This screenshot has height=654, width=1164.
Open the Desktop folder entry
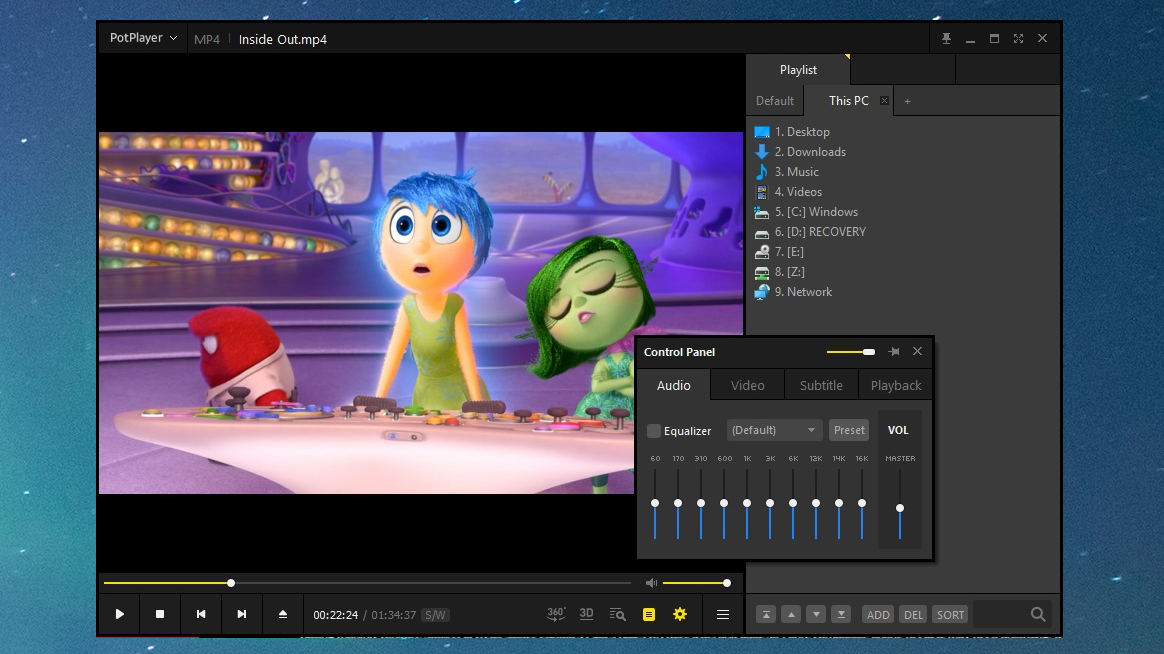point(792,132)
